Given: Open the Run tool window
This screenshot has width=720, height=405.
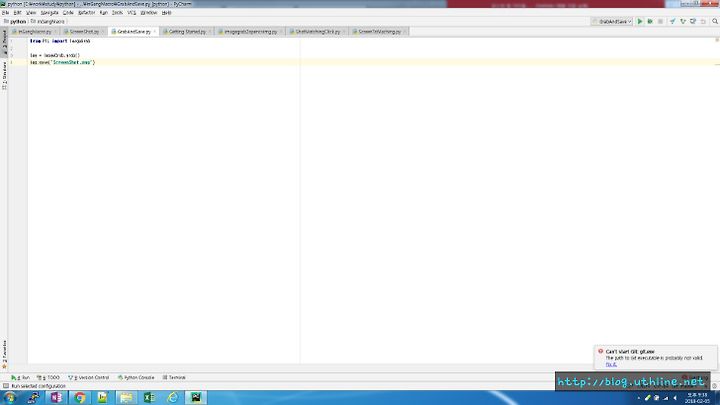Looking at the screenshot, I should click(x=20, y=377).
